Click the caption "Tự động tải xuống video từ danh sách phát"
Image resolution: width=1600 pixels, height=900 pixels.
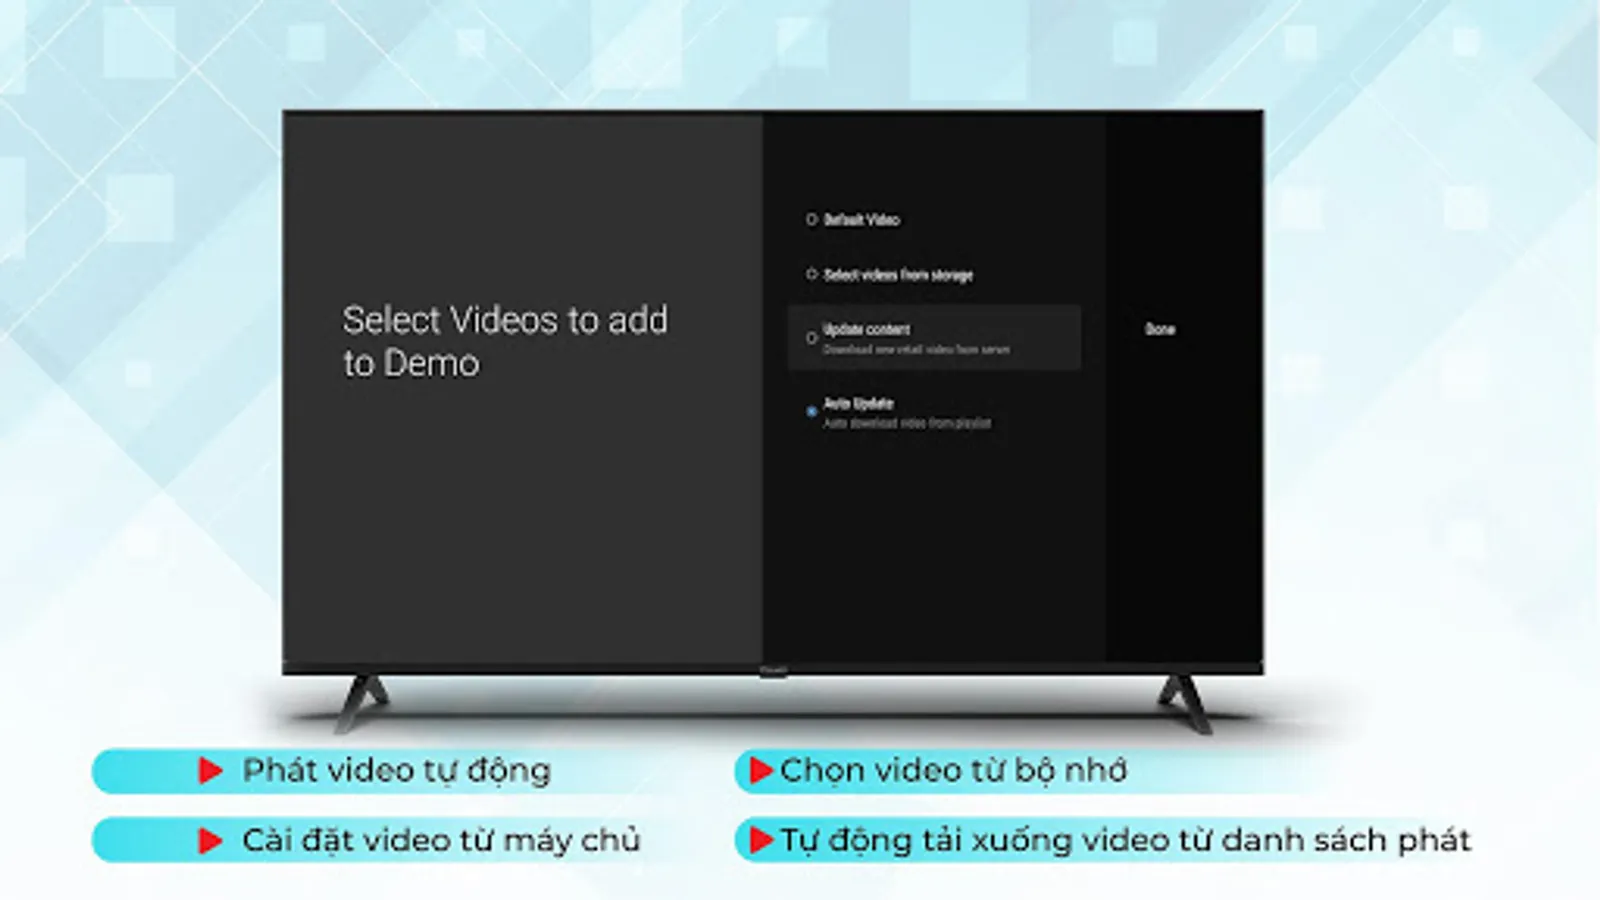click(1126, 840)
